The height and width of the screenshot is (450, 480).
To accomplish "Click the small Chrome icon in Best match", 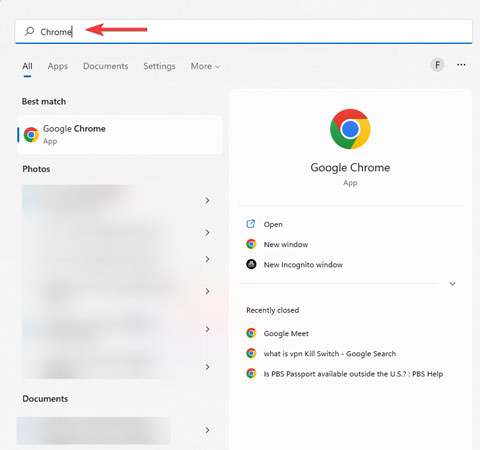I will click(x=31, y=135).
